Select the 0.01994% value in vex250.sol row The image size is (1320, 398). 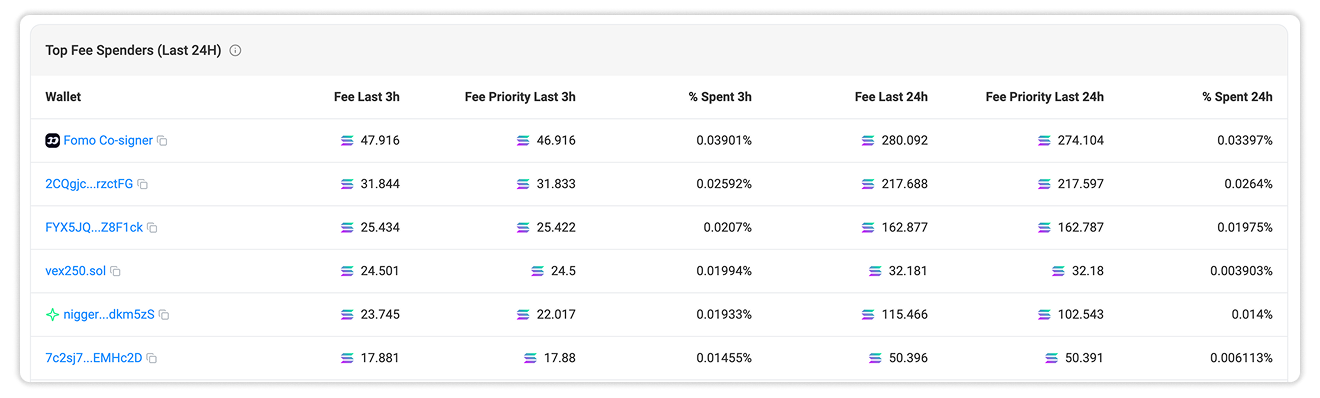[724, 271]
